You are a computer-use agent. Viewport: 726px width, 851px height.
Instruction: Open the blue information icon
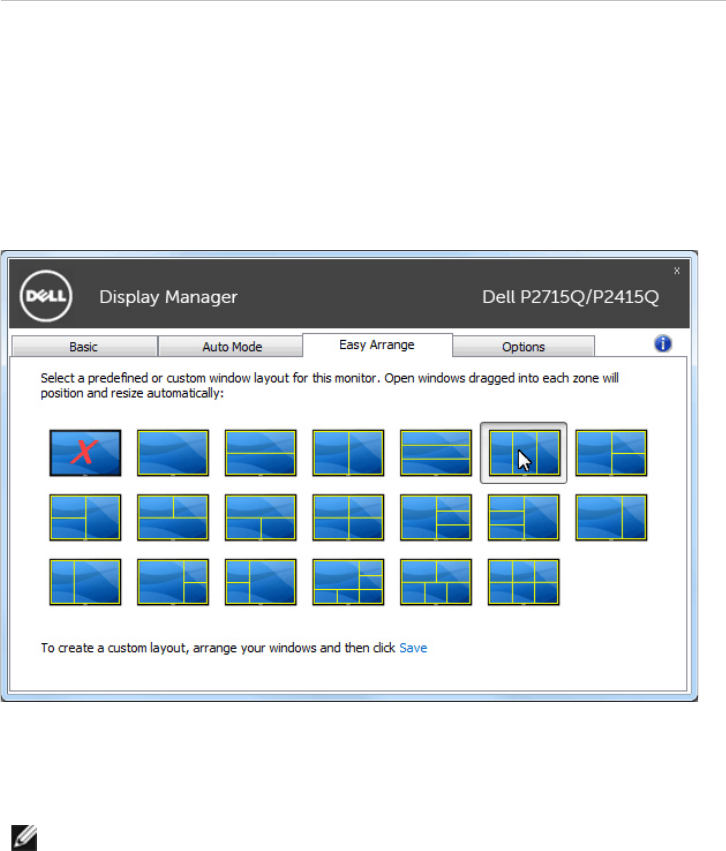[x=663, y=344]
